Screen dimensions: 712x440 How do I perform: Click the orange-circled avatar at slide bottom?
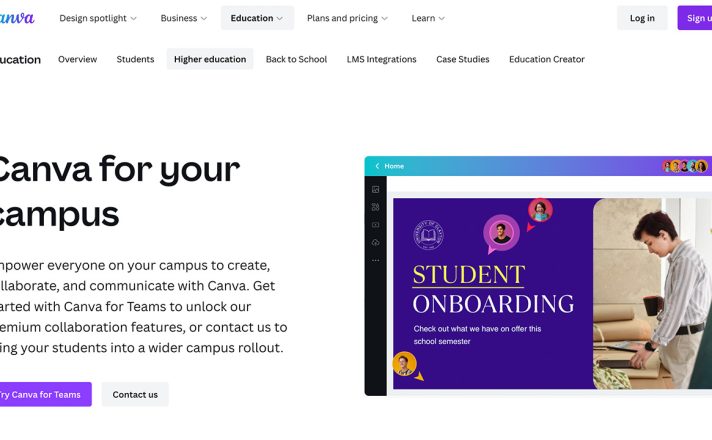(404, 364)
